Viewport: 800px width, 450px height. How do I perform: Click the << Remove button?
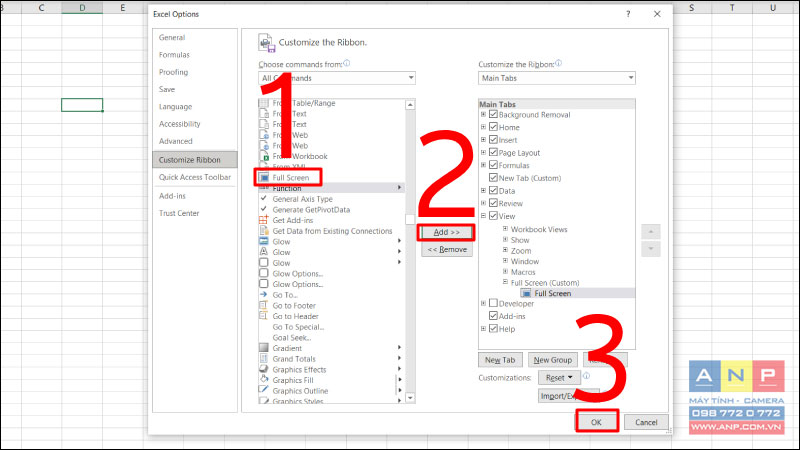[x=447, y=249]
